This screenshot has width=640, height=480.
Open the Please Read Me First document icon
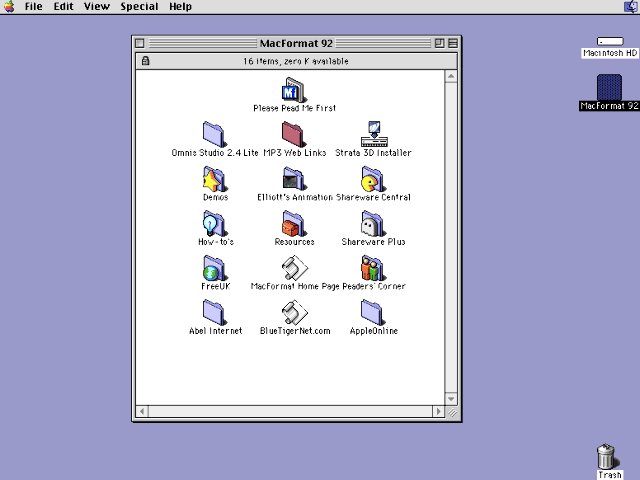[x=293, y=90]
